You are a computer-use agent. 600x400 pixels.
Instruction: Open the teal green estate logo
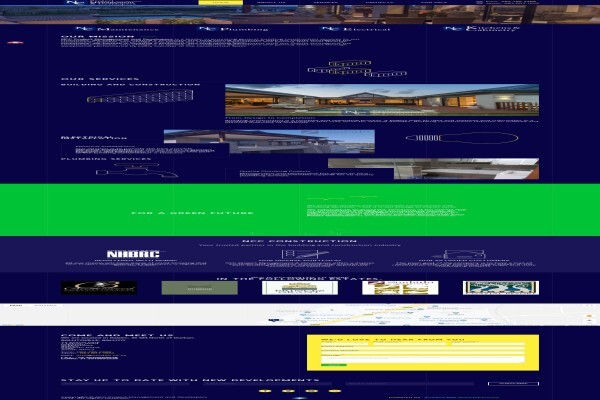click(501, 288)
